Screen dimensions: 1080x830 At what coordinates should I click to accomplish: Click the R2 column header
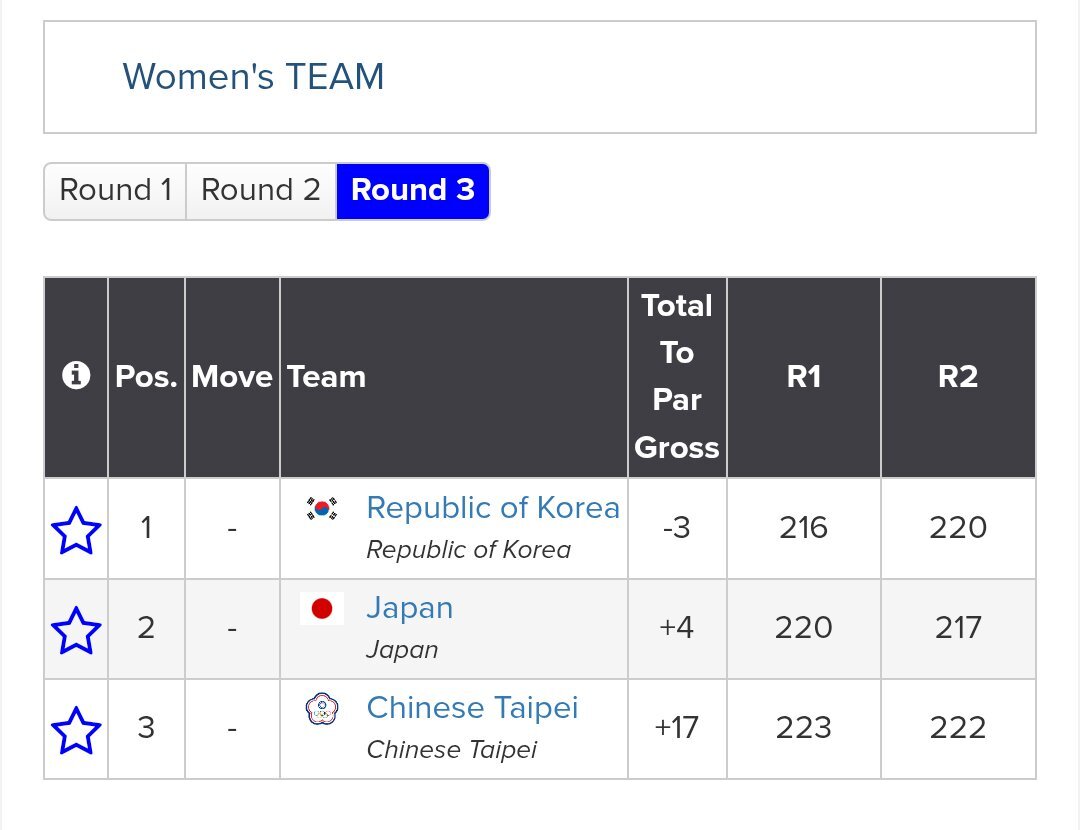(x=958, y=377)
